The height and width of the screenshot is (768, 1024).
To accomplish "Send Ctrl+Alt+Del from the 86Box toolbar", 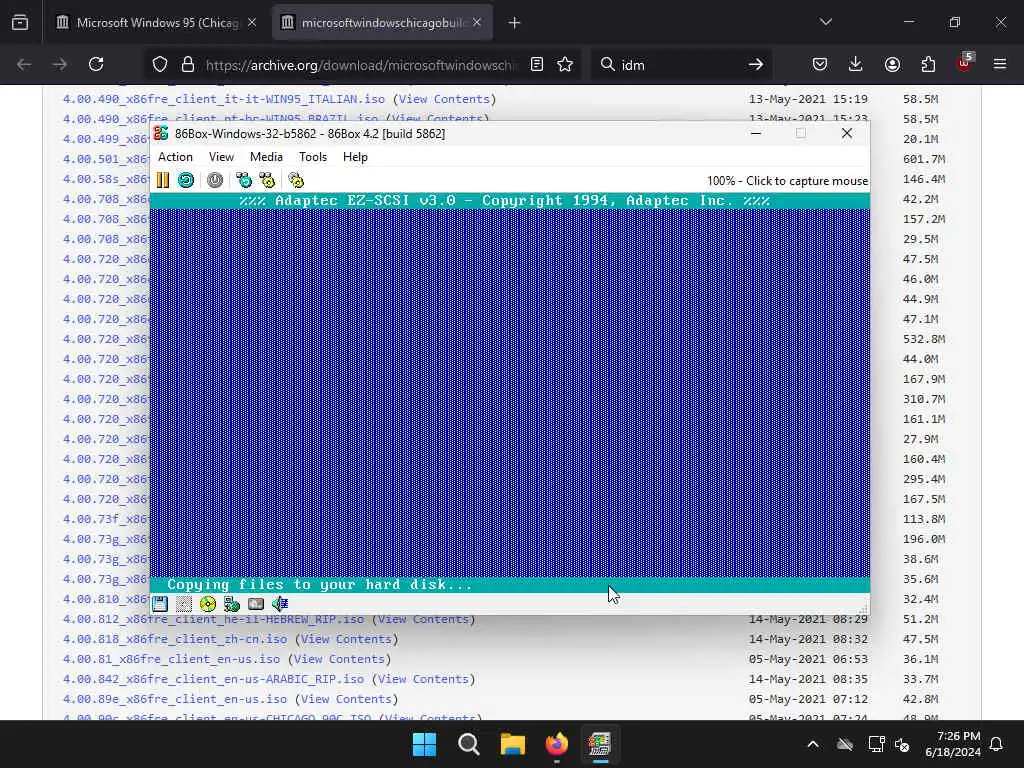I will pos(244,180).
